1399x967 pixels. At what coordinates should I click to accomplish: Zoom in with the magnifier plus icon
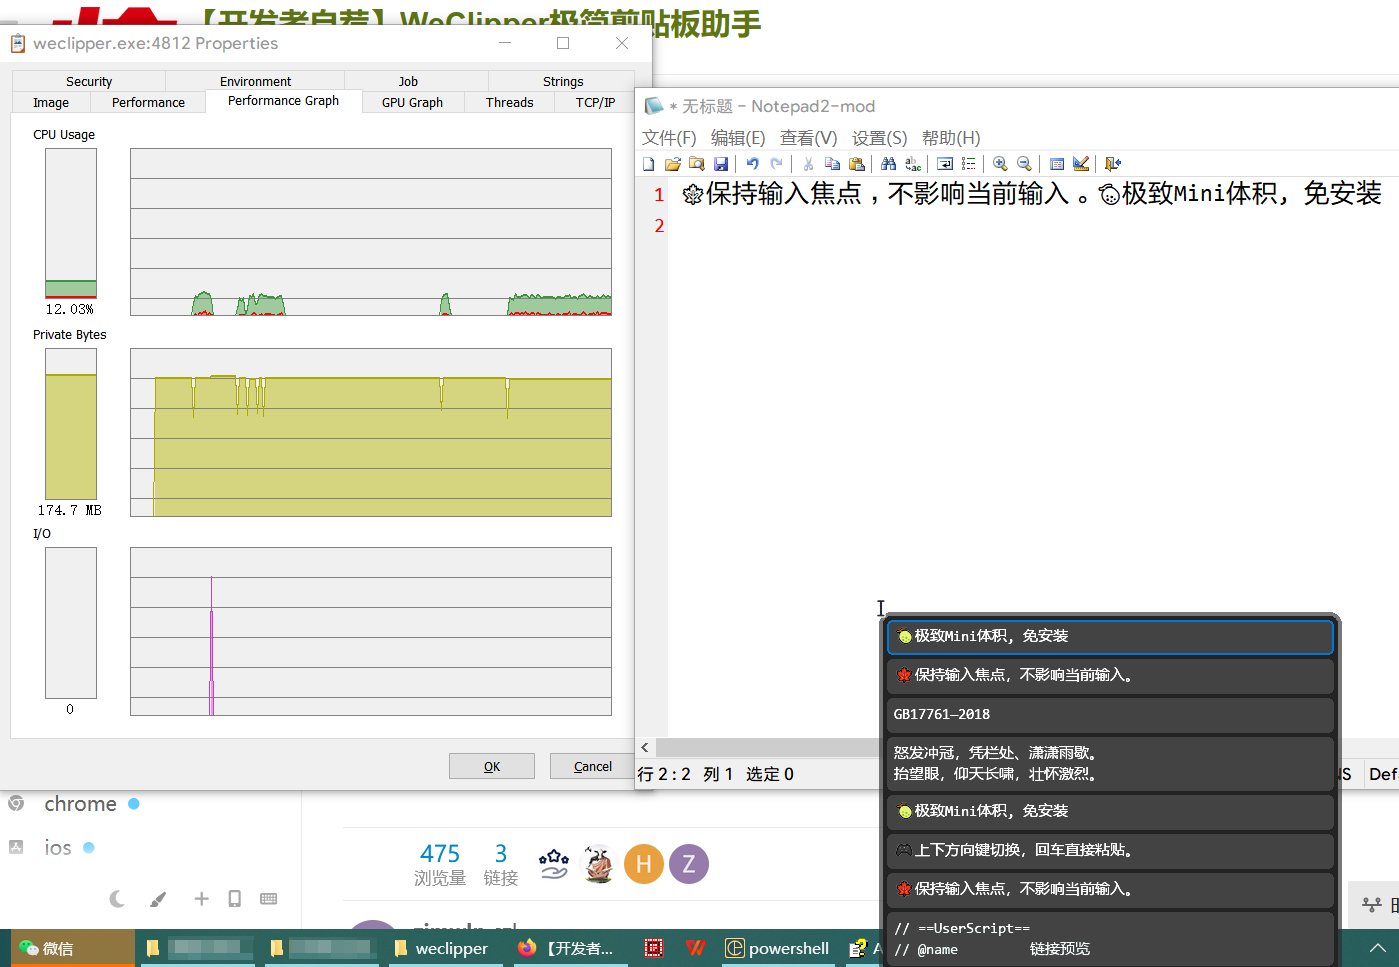click(x=1000, y=164)
